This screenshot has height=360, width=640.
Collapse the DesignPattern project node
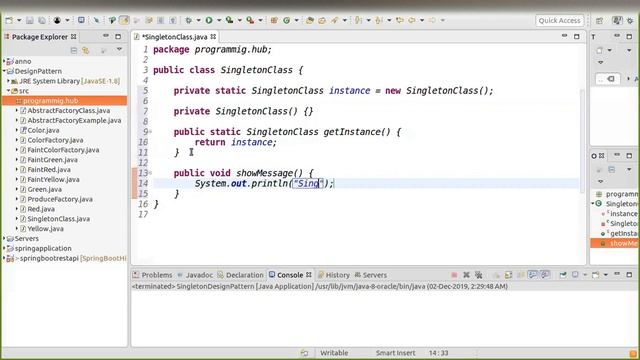click(4, 71)
